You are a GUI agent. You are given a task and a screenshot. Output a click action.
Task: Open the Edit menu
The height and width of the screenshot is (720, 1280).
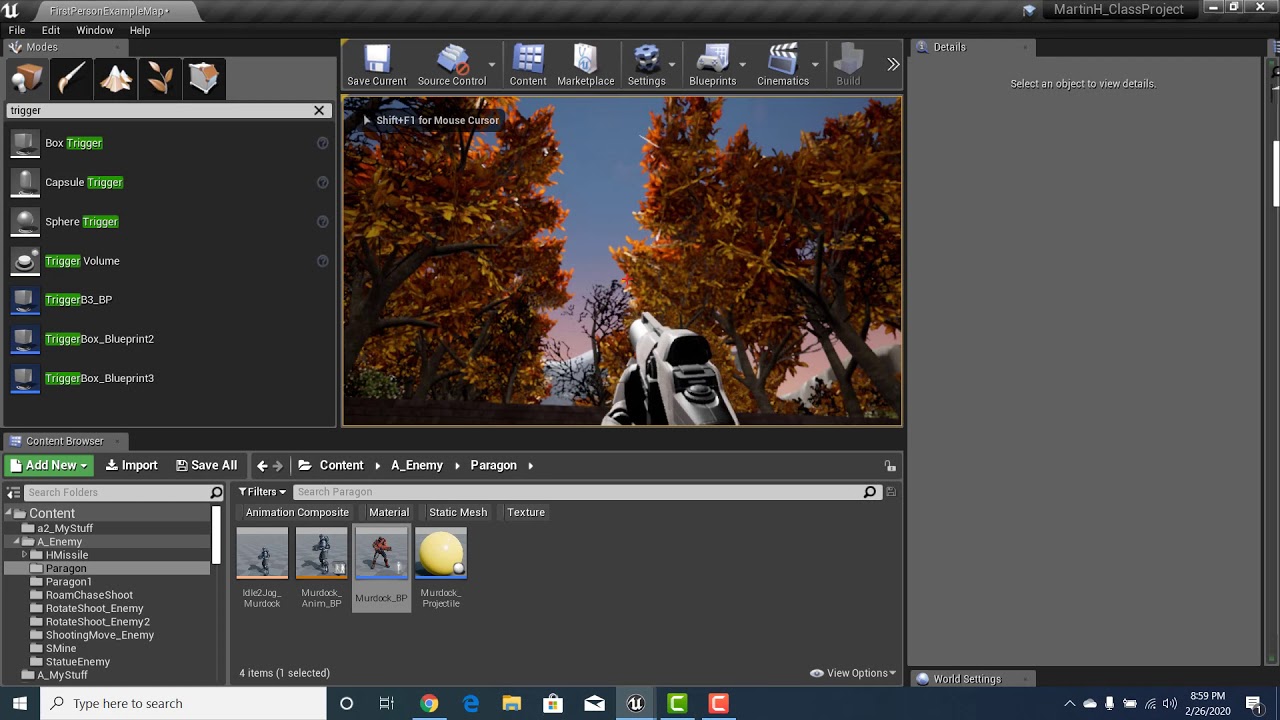[x=51, y=30]
